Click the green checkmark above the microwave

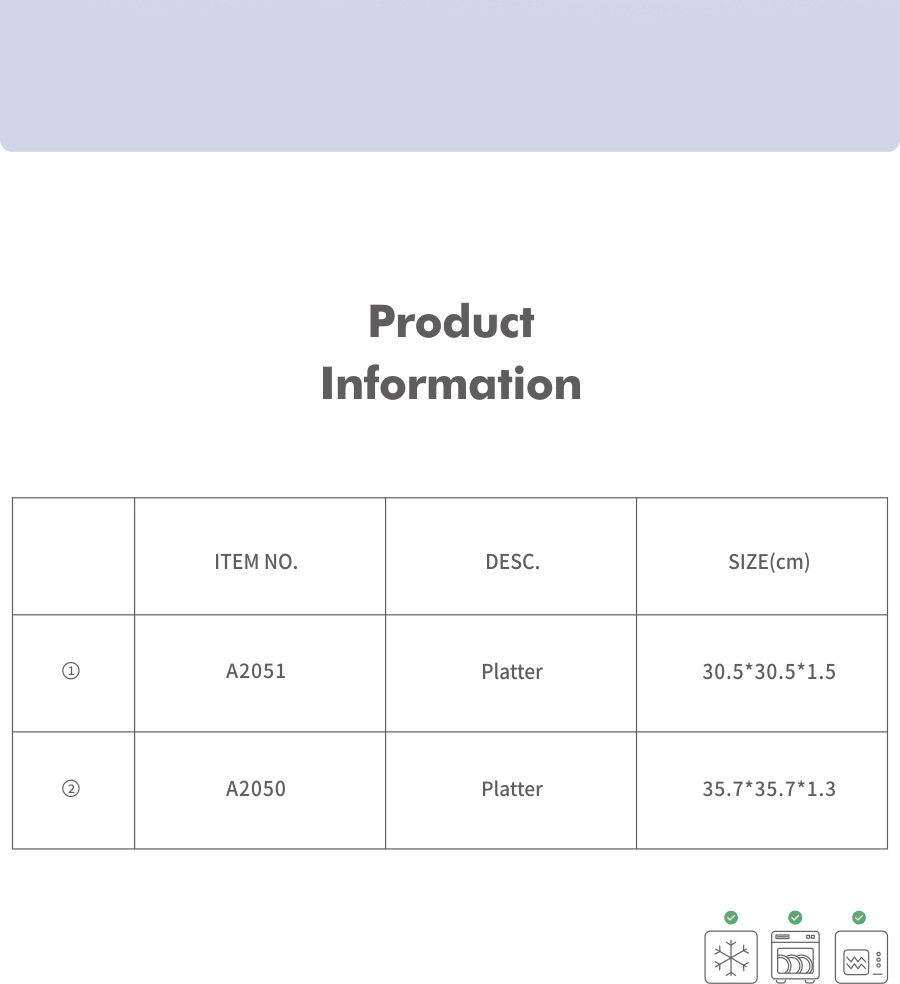click(x=859, y=917)
